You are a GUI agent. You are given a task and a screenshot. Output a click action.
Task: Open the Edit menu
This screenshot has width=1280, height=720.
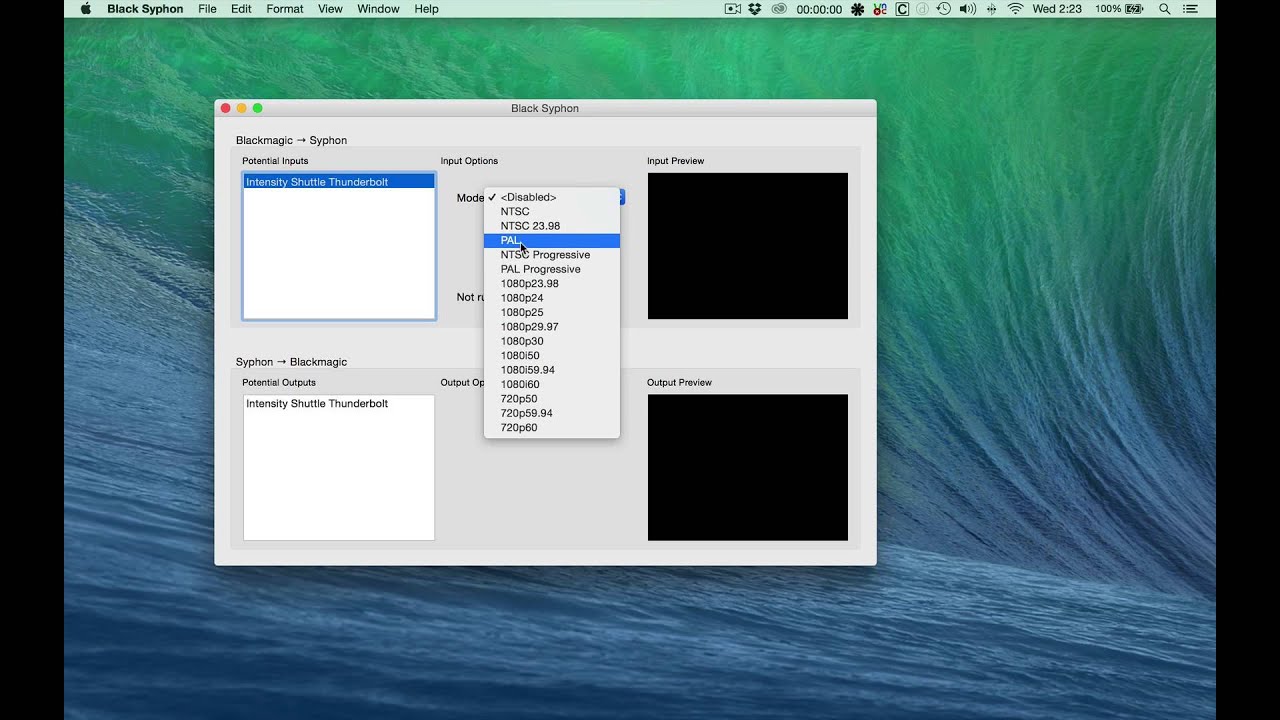(241, 9)
